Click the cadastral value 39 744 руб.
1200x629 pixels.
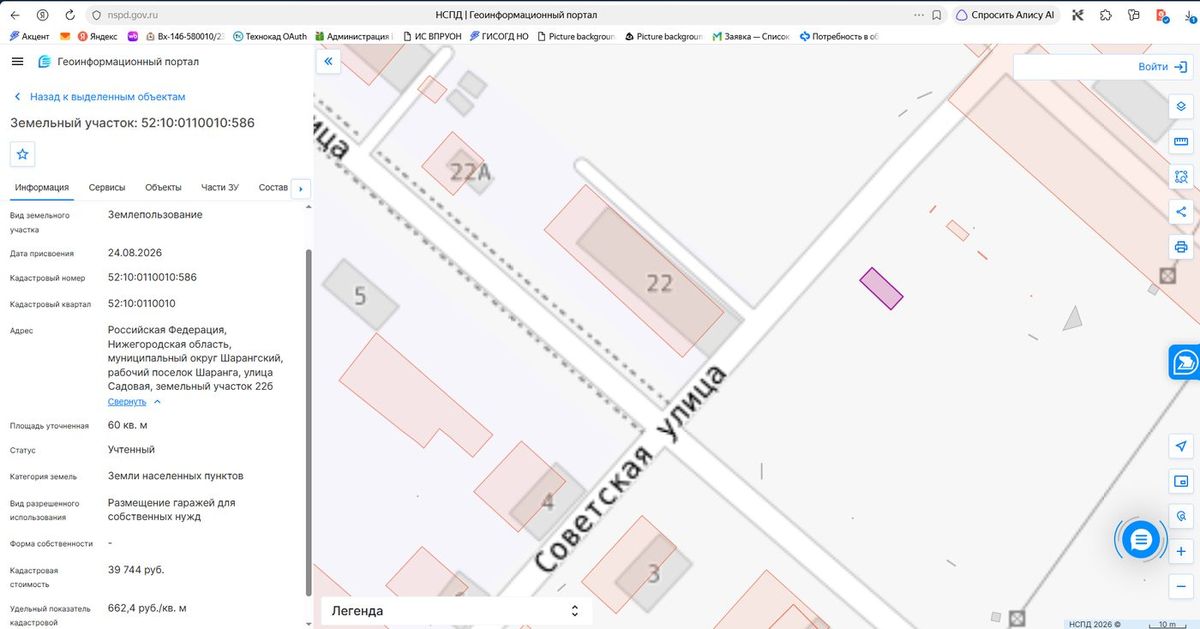click(136, 570)
